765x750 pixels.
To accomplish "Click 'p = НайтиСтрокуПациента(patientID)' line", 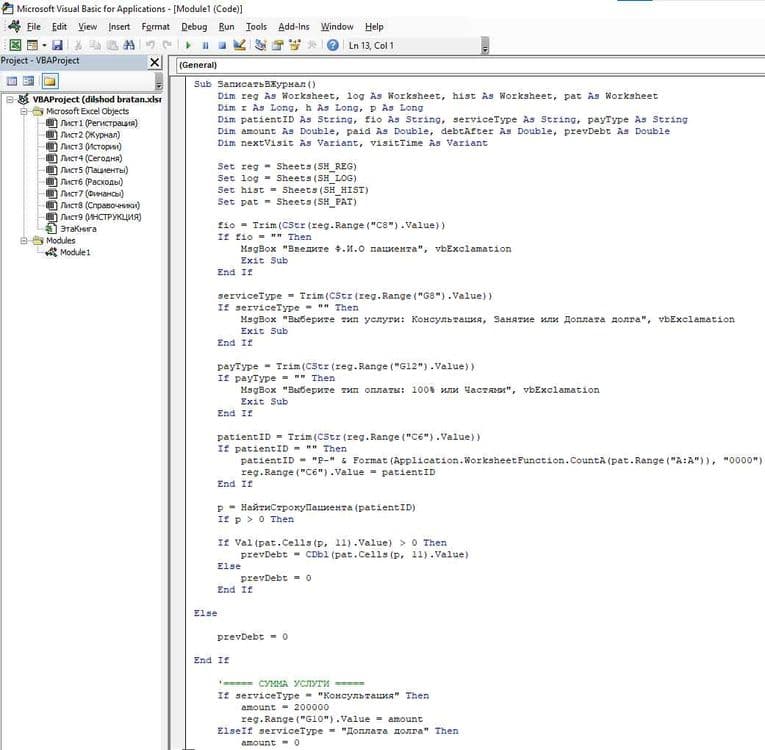I will (x=317, y=507).
